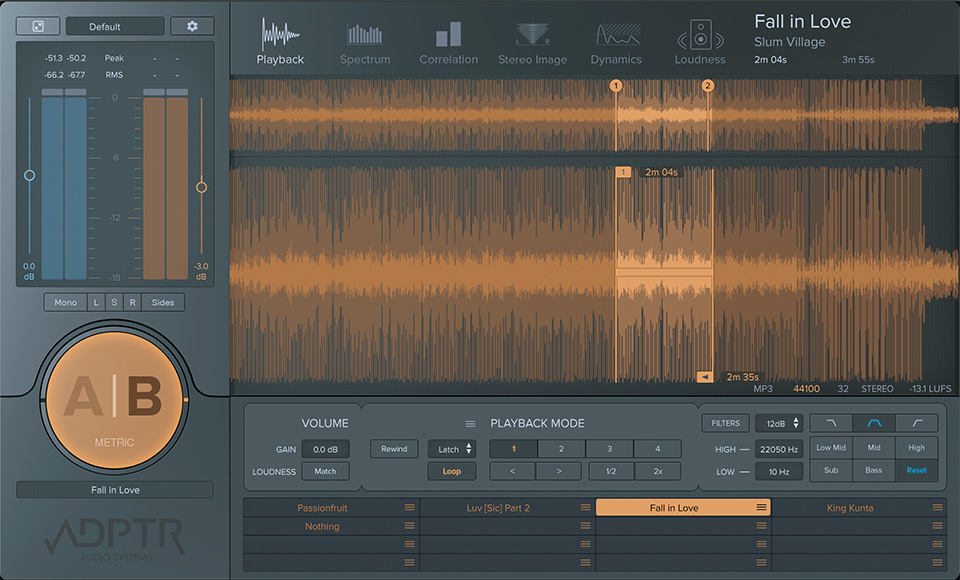Click the ADPTR Audio Systems logo
The height and width of the screenshot is (580, 960).
point(114,540)
